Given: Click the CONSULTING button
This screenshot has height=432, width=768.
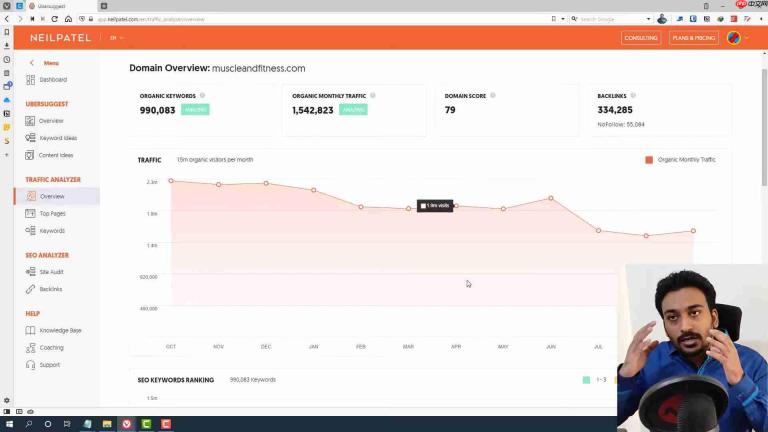Looking at the screenshot, I should (641, 38).
